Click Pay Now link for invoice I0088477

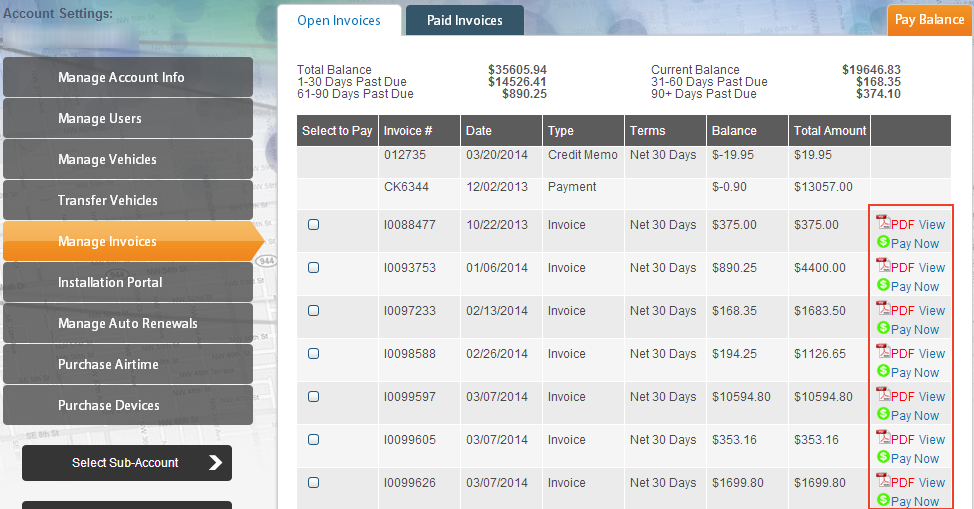pyautogui.click(x=915, y=244)
